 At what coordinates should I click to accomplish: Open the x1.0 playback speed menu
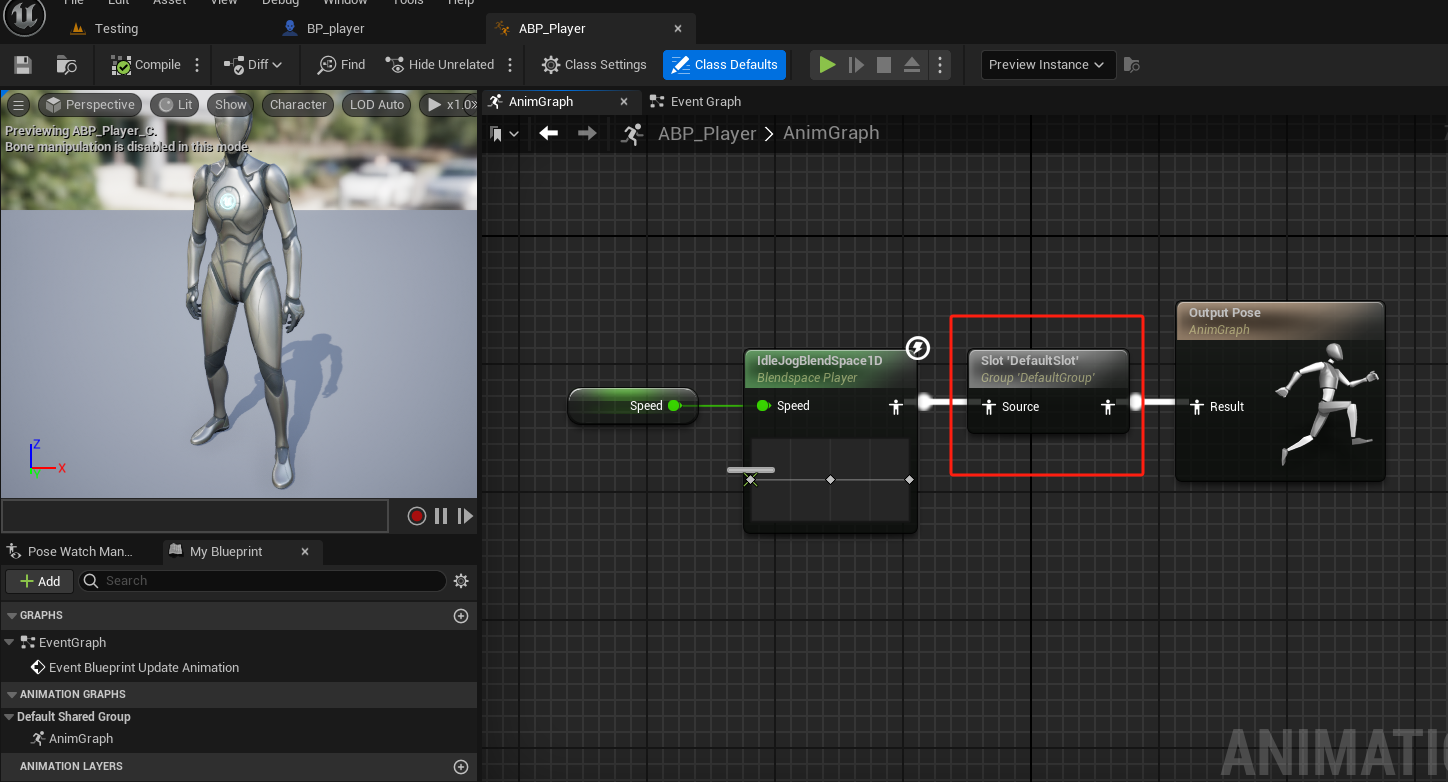coord(449,105)
